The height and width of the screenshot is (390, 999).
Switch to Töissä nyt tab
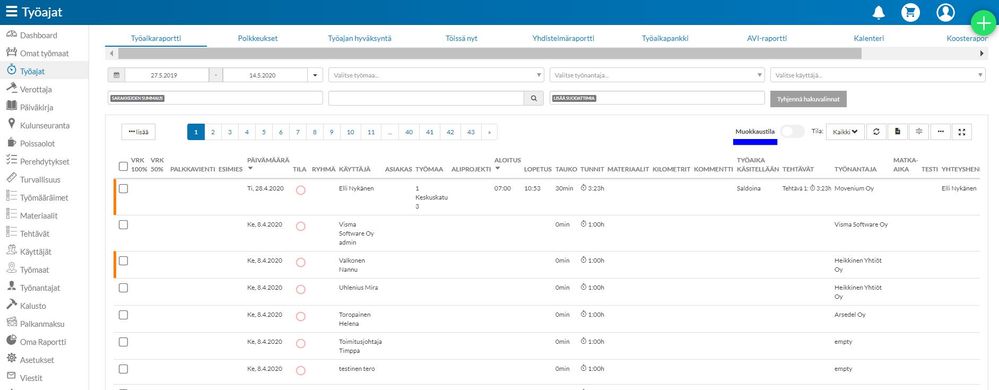point(461,38)
